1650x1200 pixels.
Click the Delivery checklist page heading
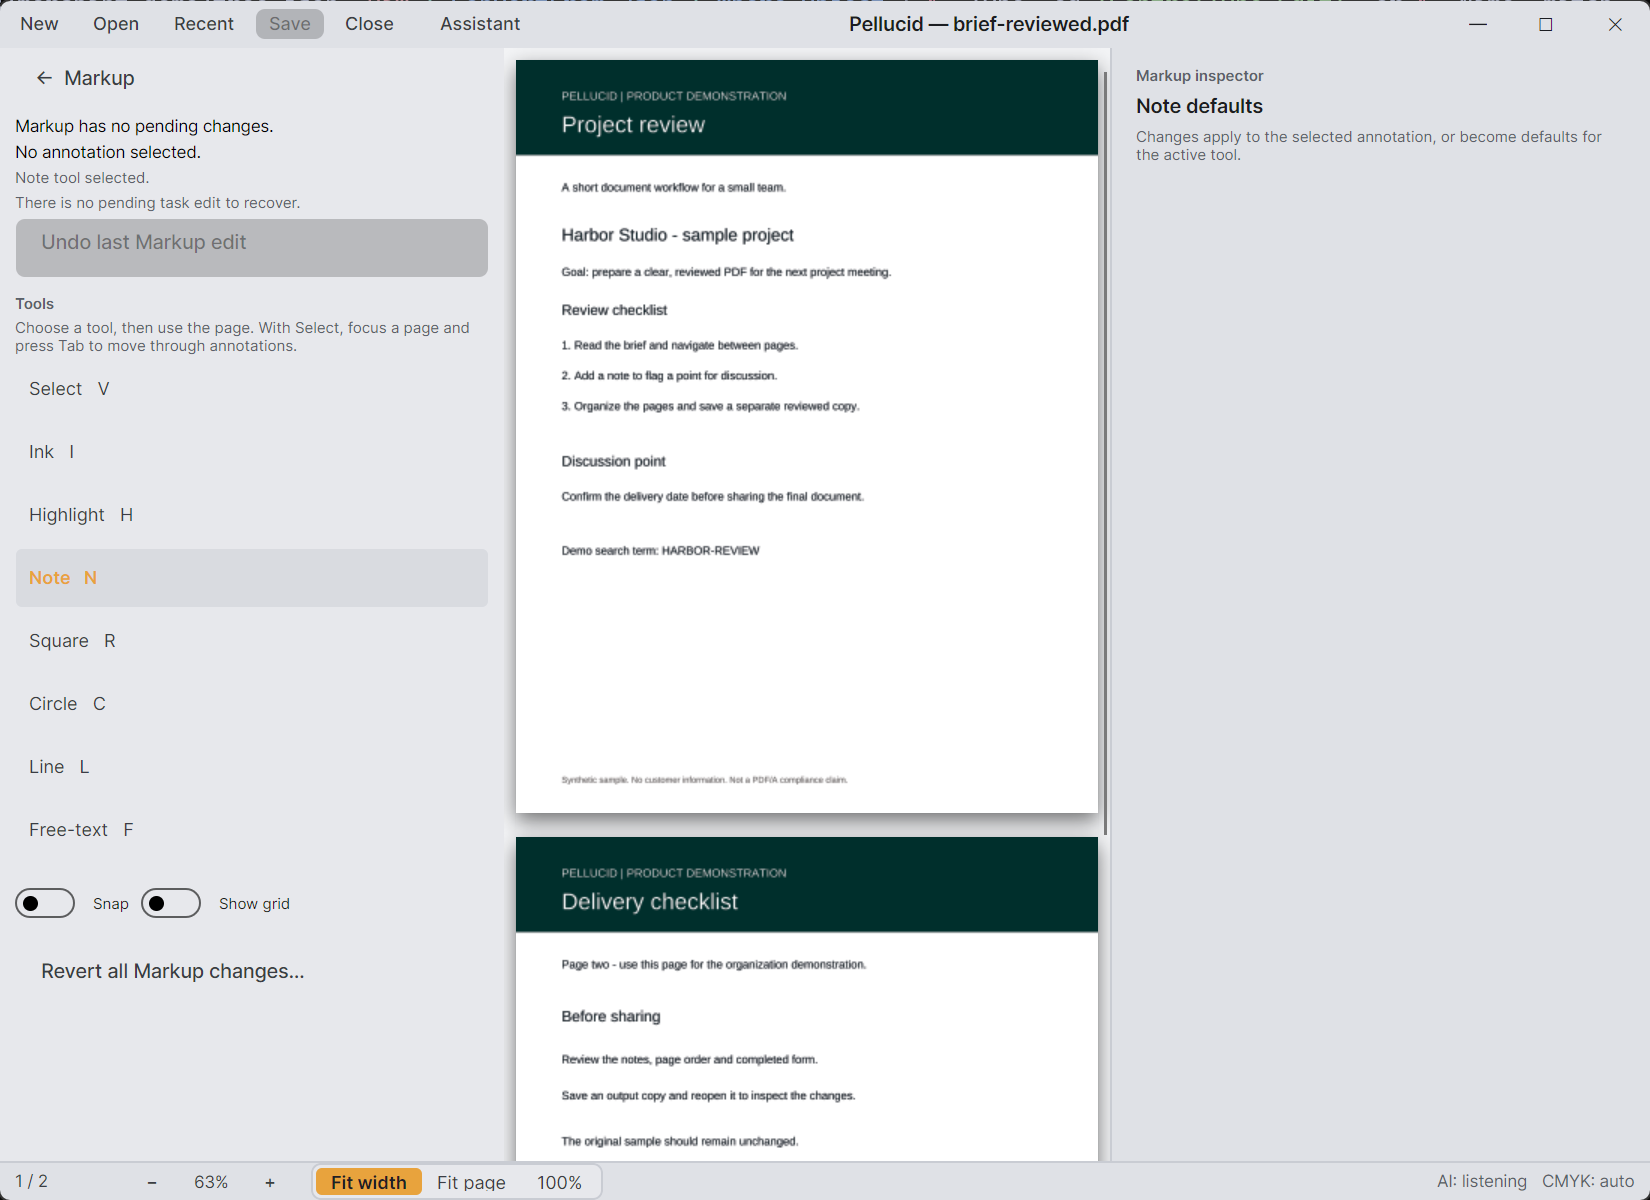point(650,902)
